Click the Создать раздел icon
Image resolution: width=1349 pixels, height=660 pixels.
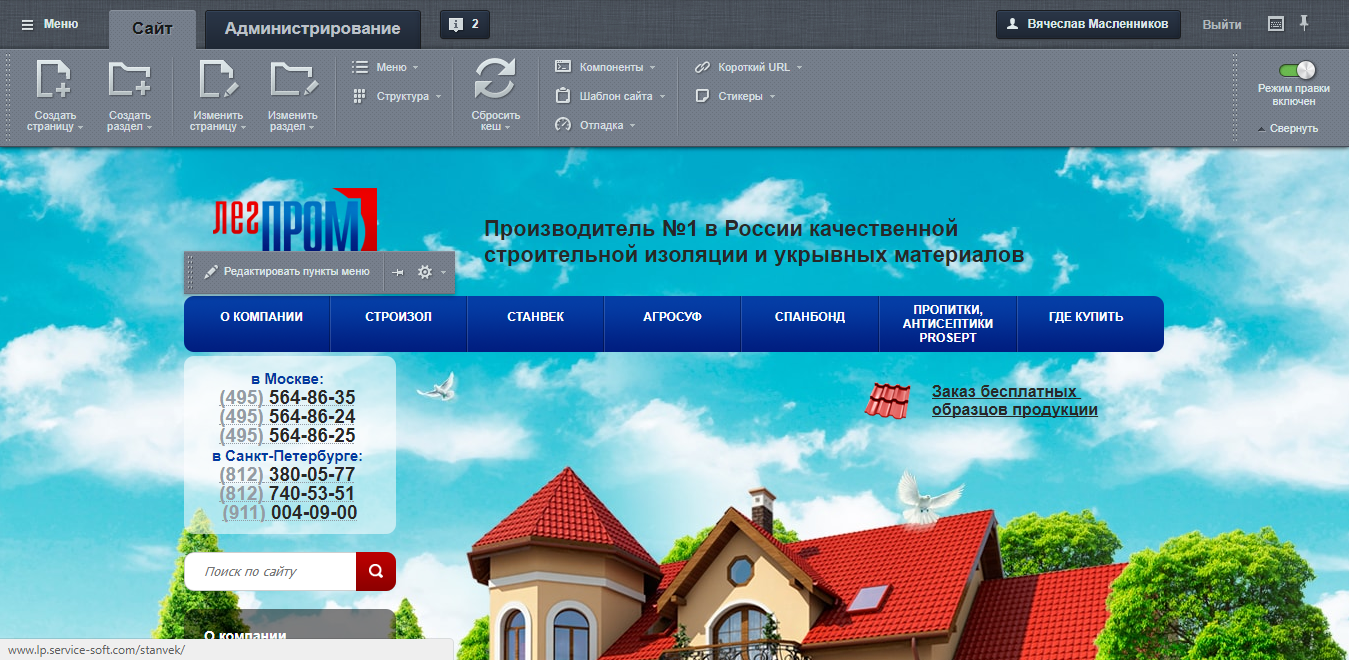pyautogui.click(x=129, y=80)
